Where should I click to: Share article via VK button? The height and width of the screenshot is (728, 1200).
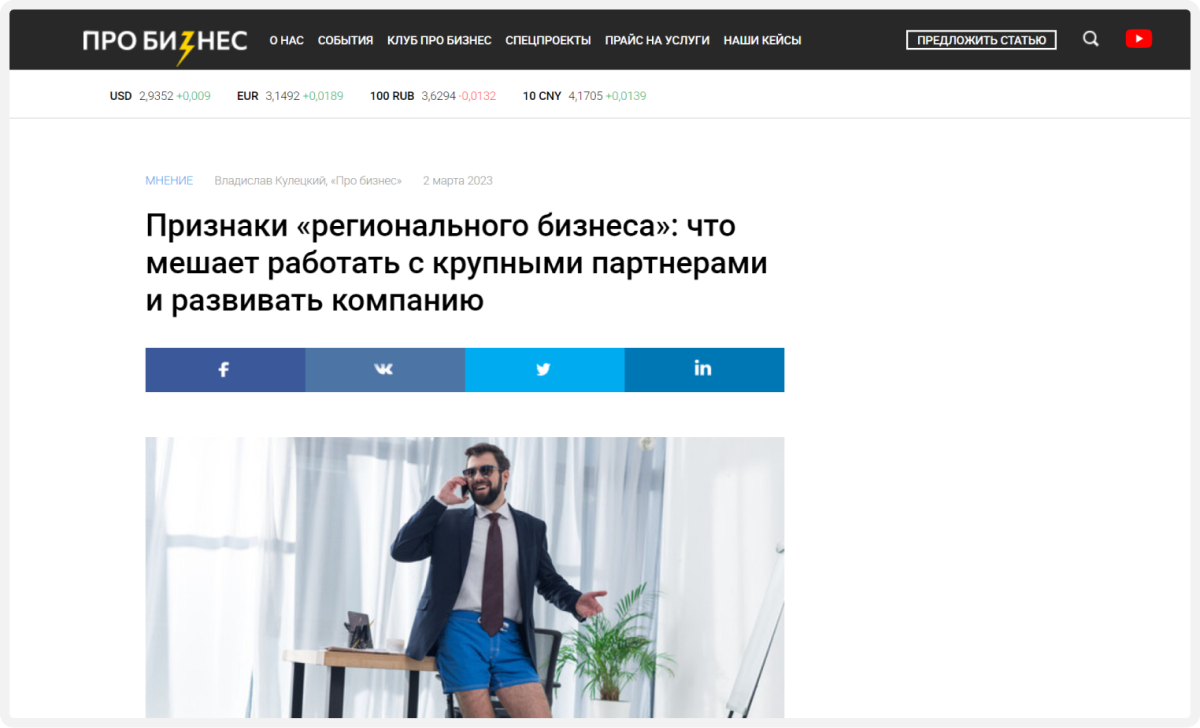point(385,369)
